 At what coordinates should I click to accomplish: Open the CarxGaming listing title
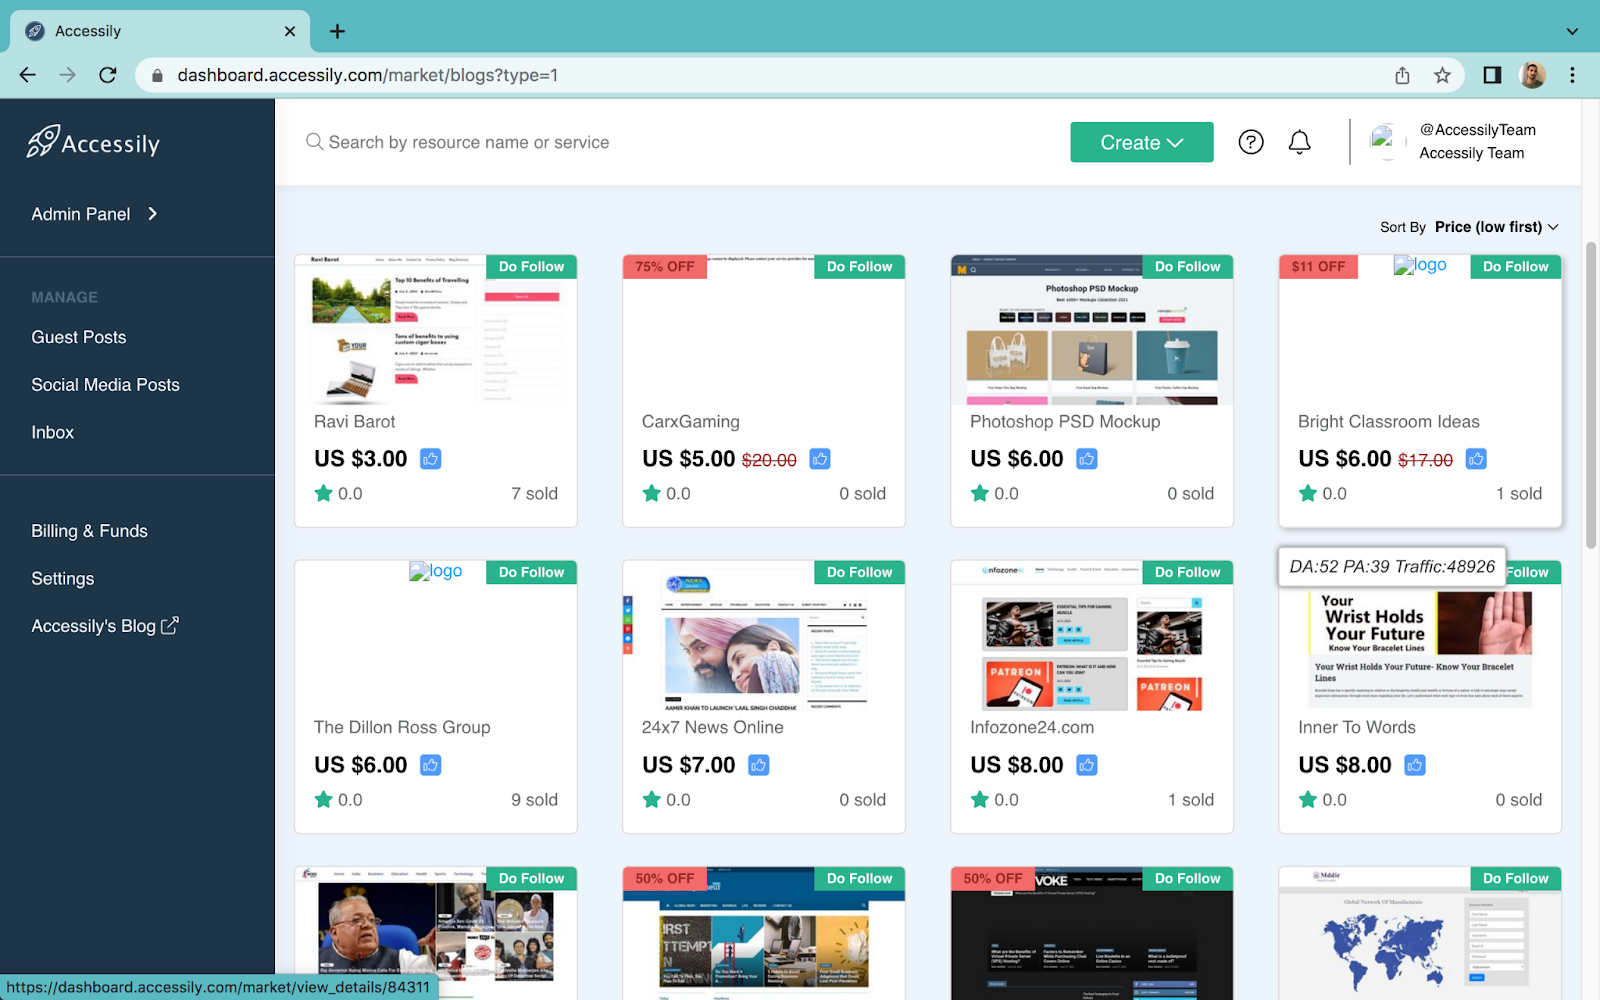691,422
